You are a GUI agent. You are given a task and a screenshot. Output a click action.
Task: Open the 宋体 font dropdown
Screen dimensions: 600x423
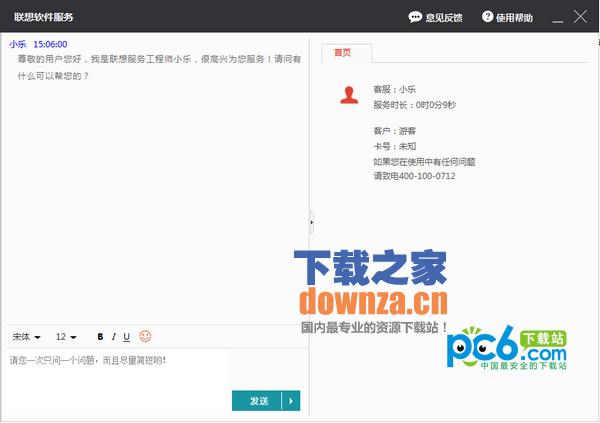[x=26, y=337]
